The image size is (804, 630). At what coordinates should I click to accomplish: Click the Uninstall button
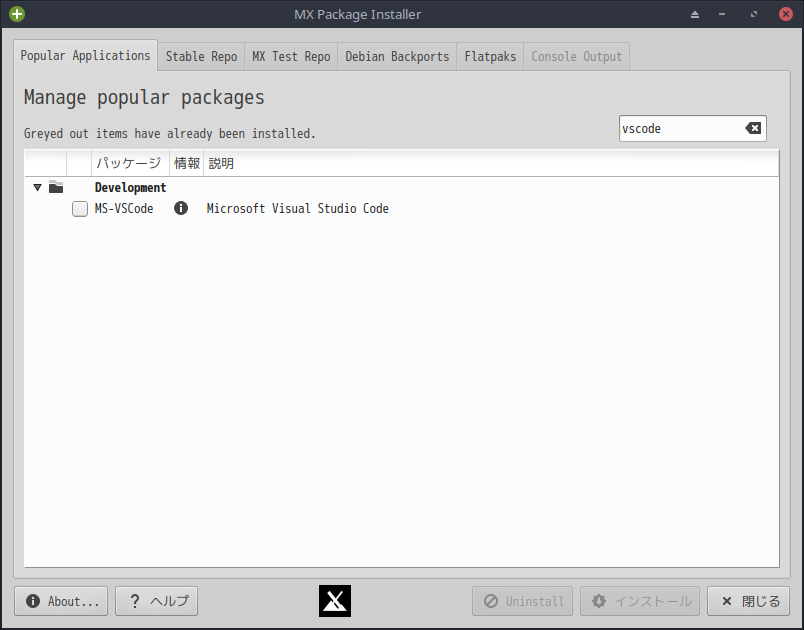tap(522, 601)
